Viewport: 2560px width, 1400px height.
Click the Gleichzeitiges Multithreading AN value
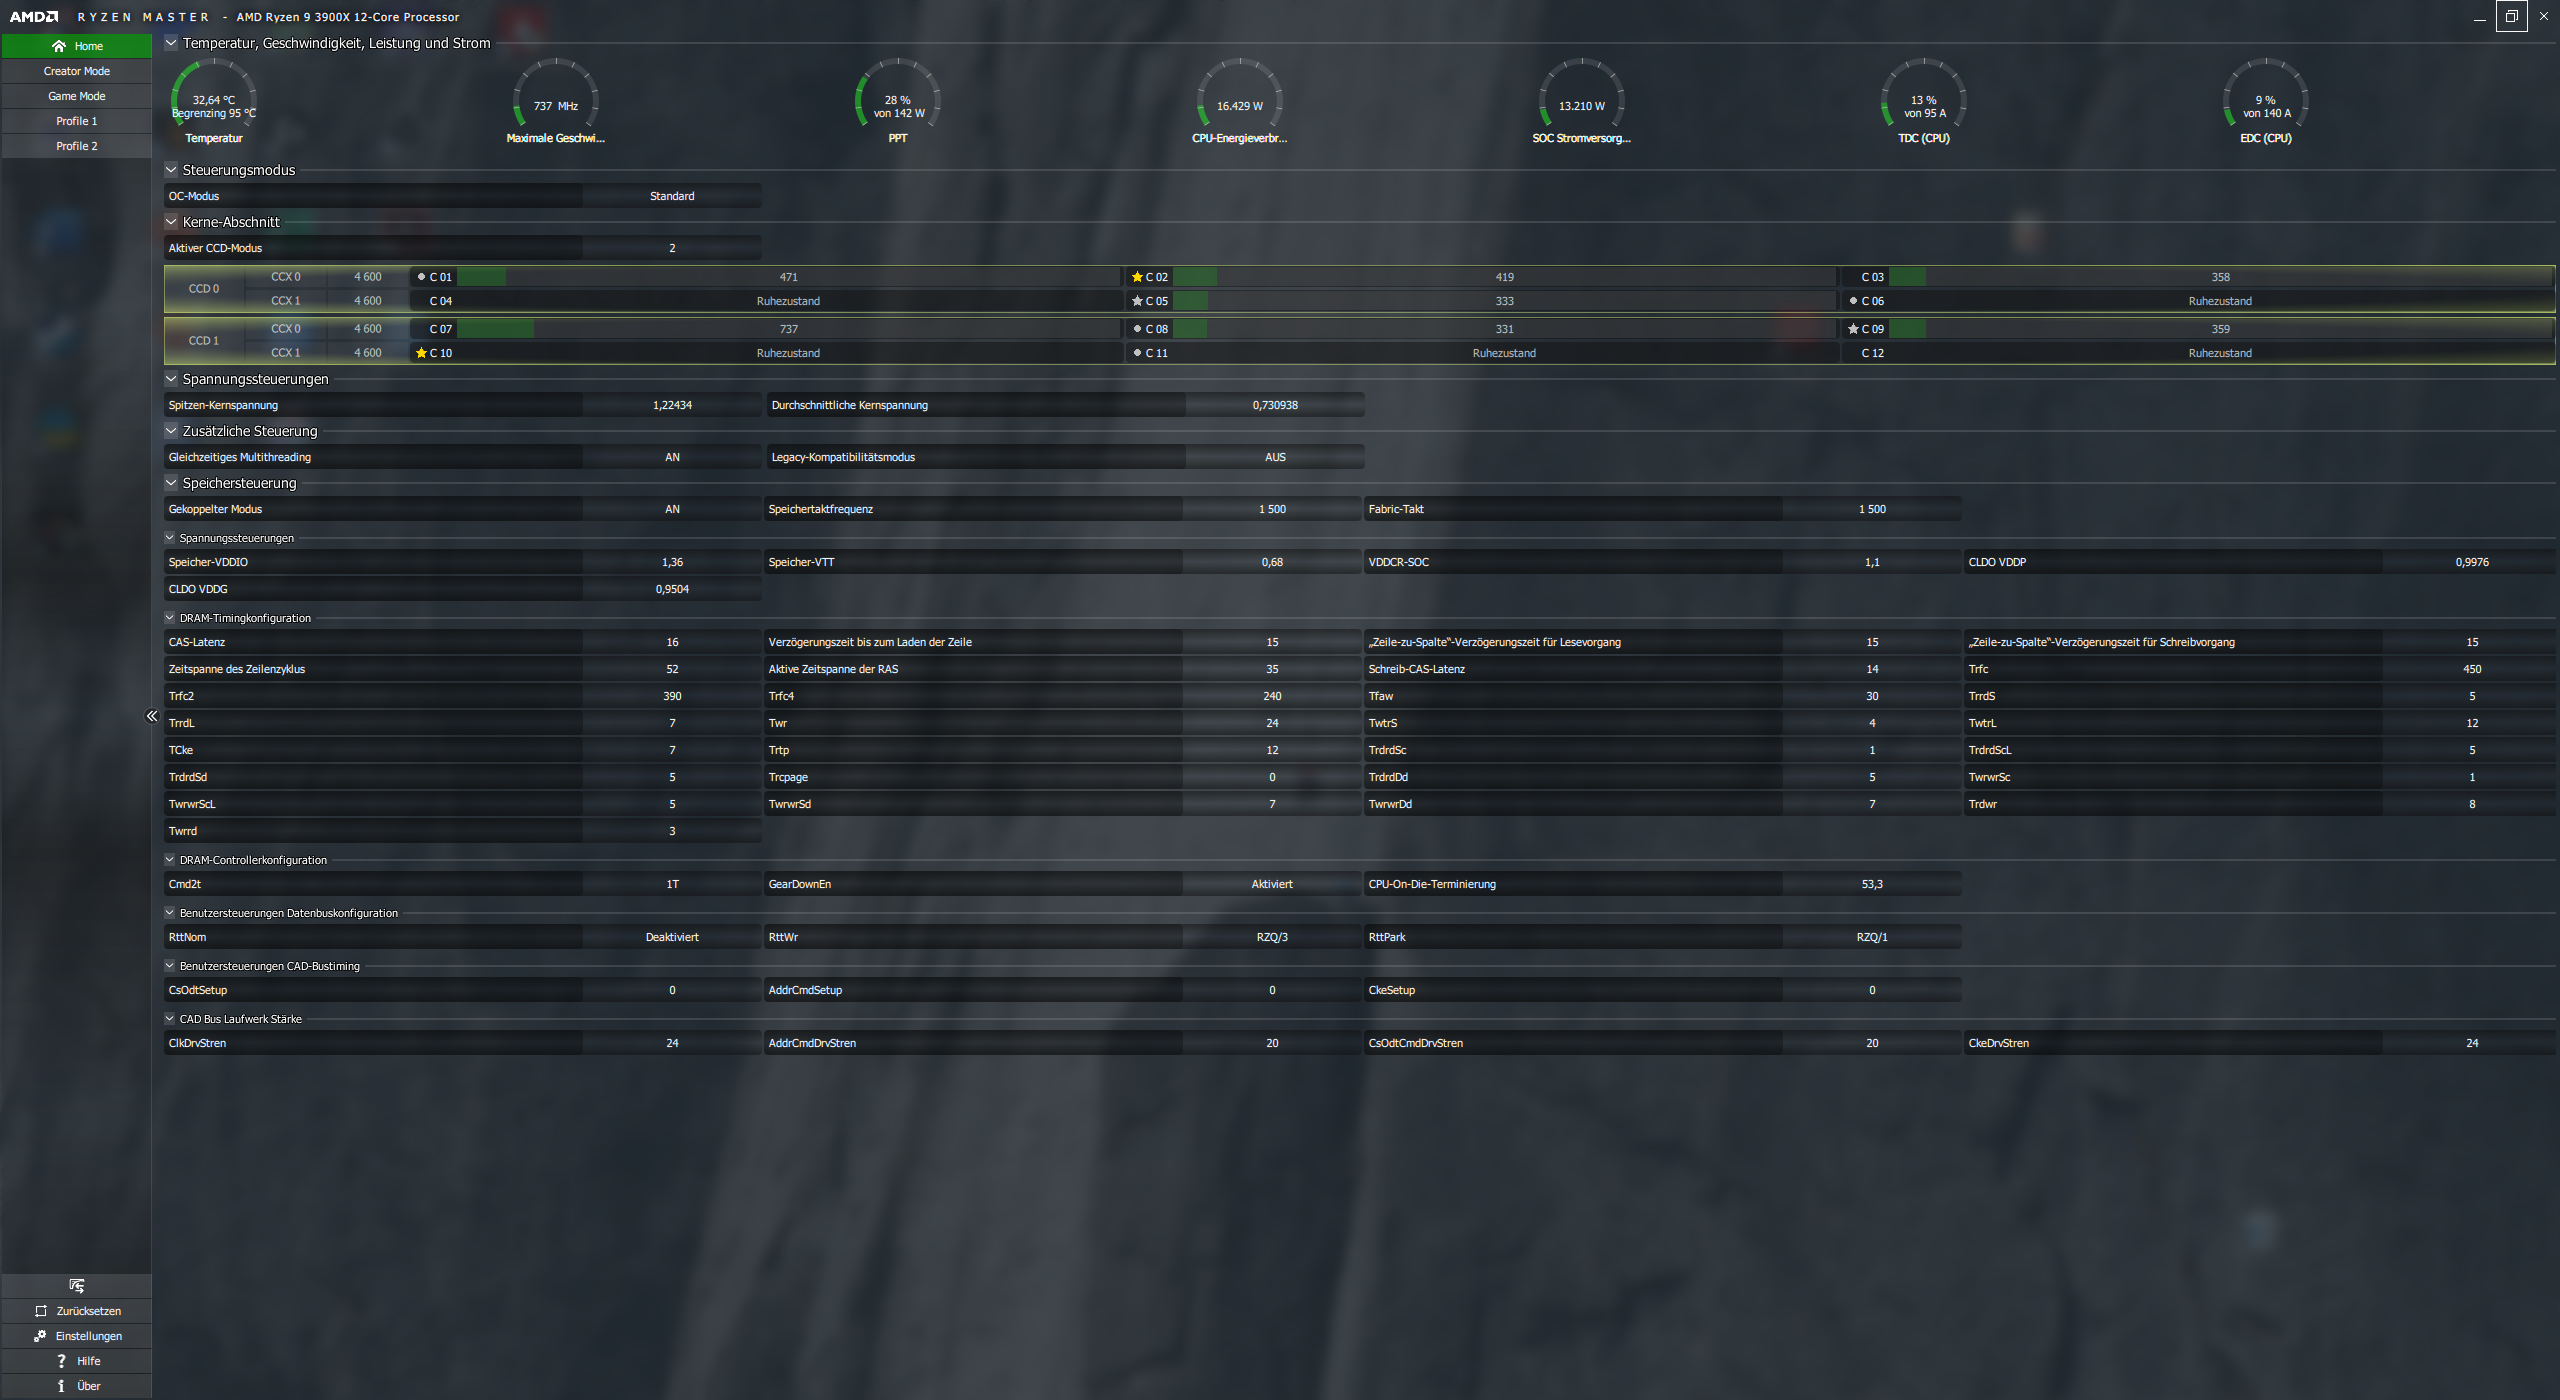point(672,457)
